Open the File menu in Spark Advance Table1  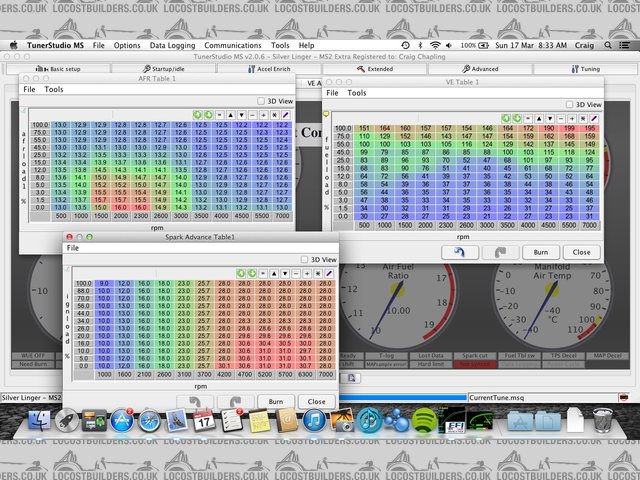tap(73, 248)
